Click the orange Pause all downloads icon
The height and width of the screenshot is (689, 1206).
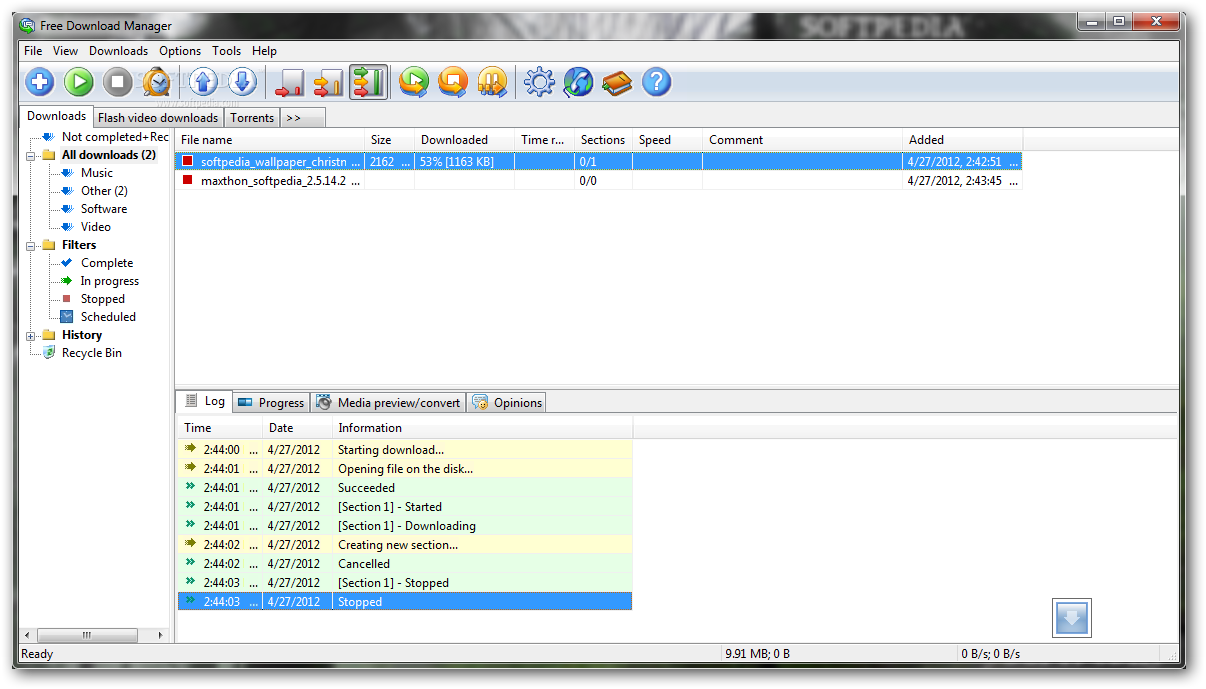click(492, 82)
